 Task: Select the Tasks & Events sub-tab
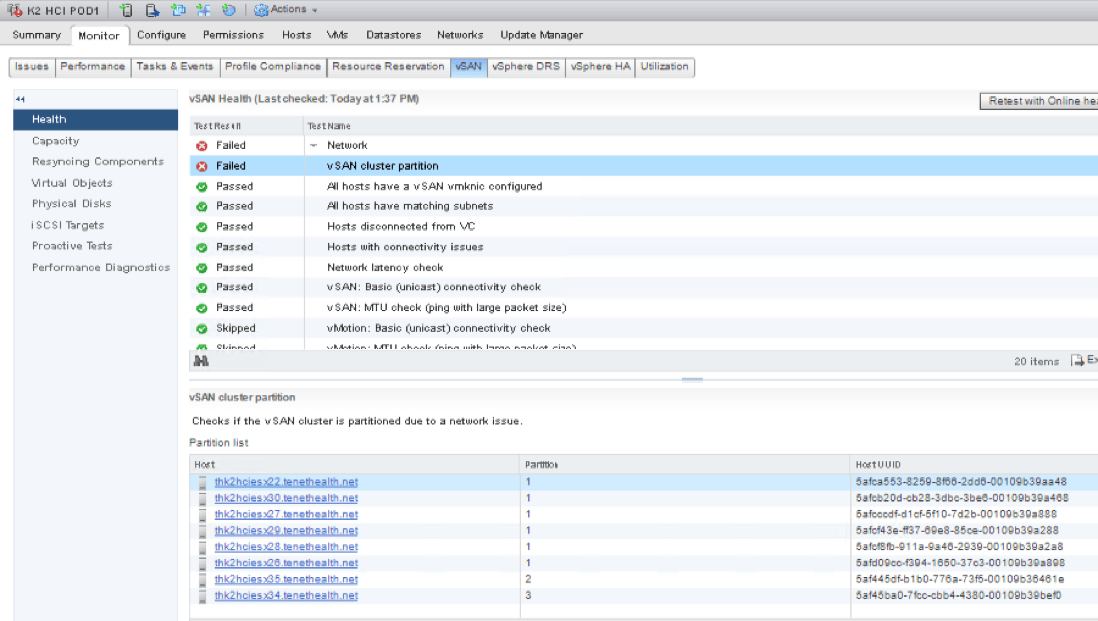coord(174,67)
